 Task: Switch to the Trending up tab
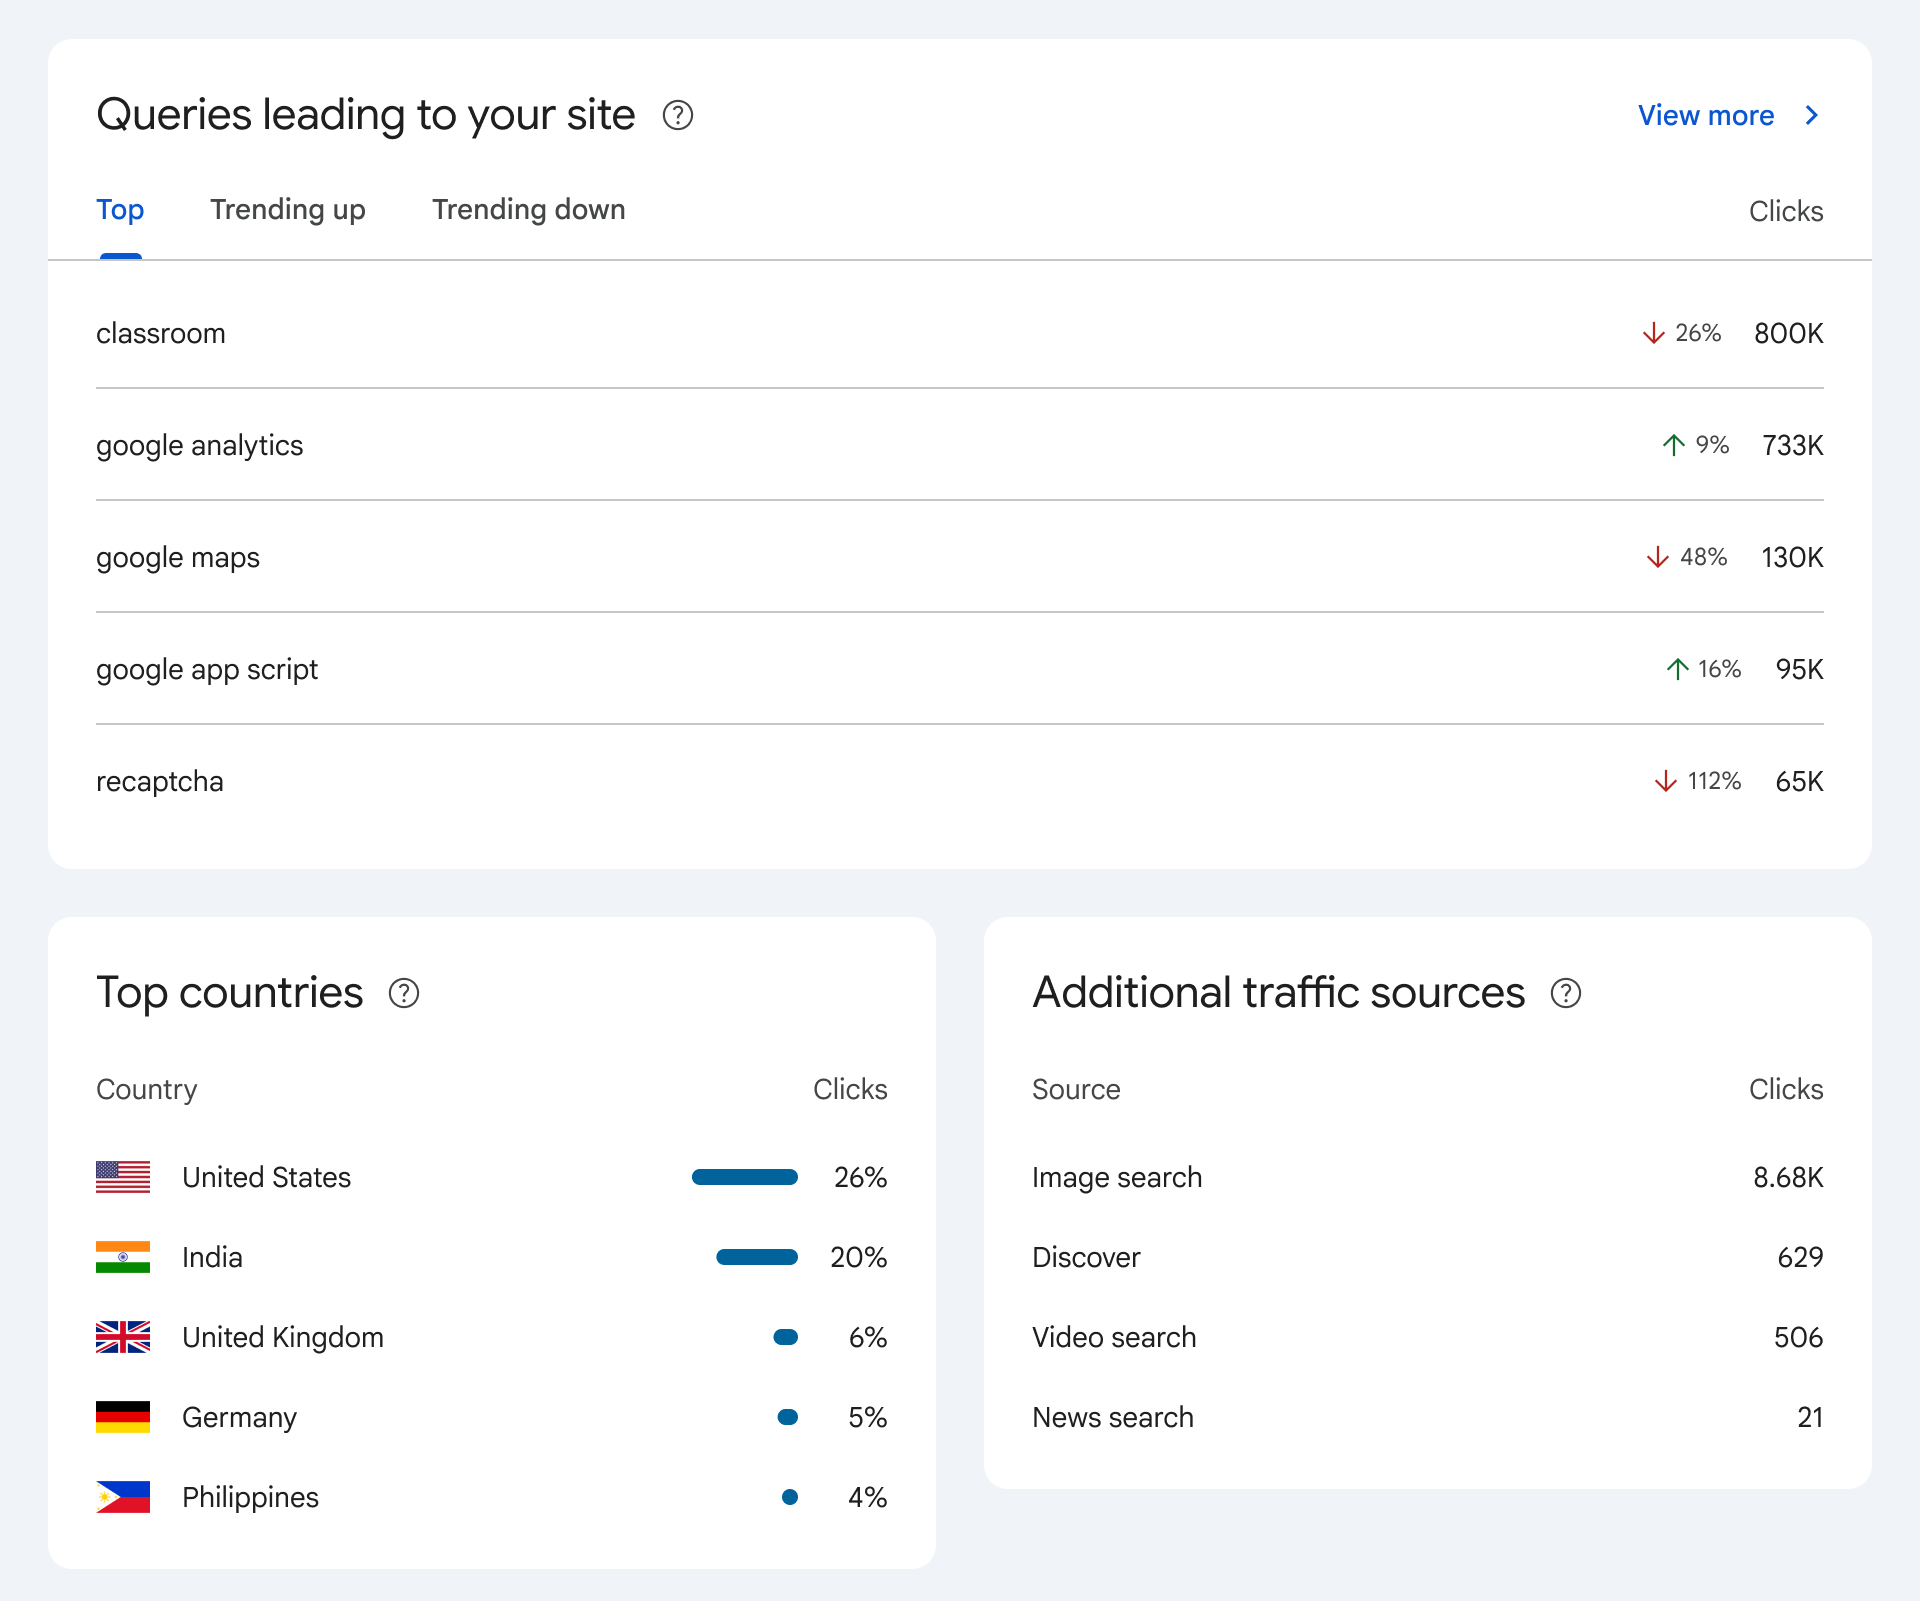tap(287, 210)
